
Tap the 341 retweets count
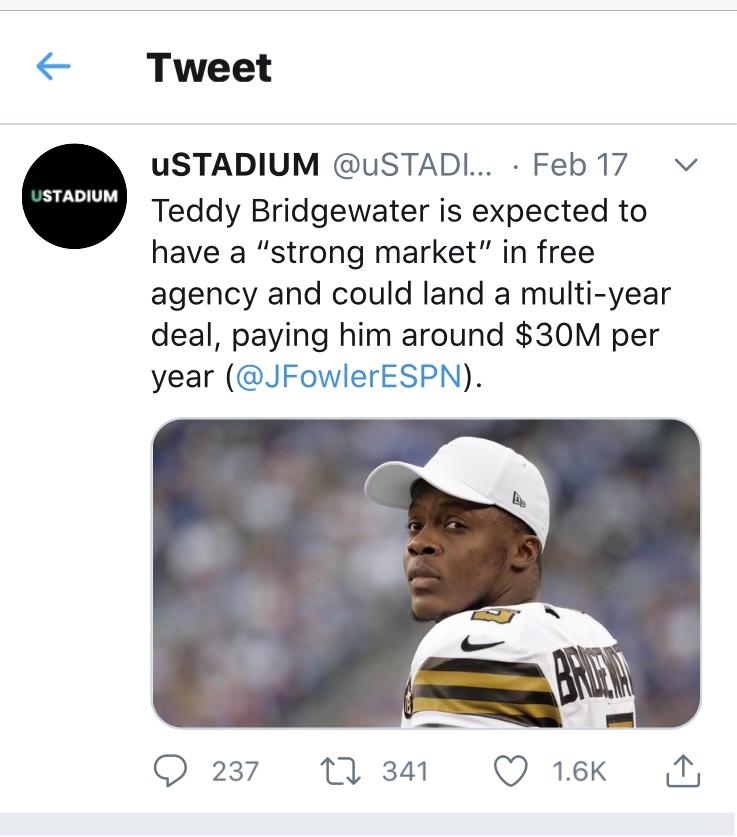click(x=406, y=771)
